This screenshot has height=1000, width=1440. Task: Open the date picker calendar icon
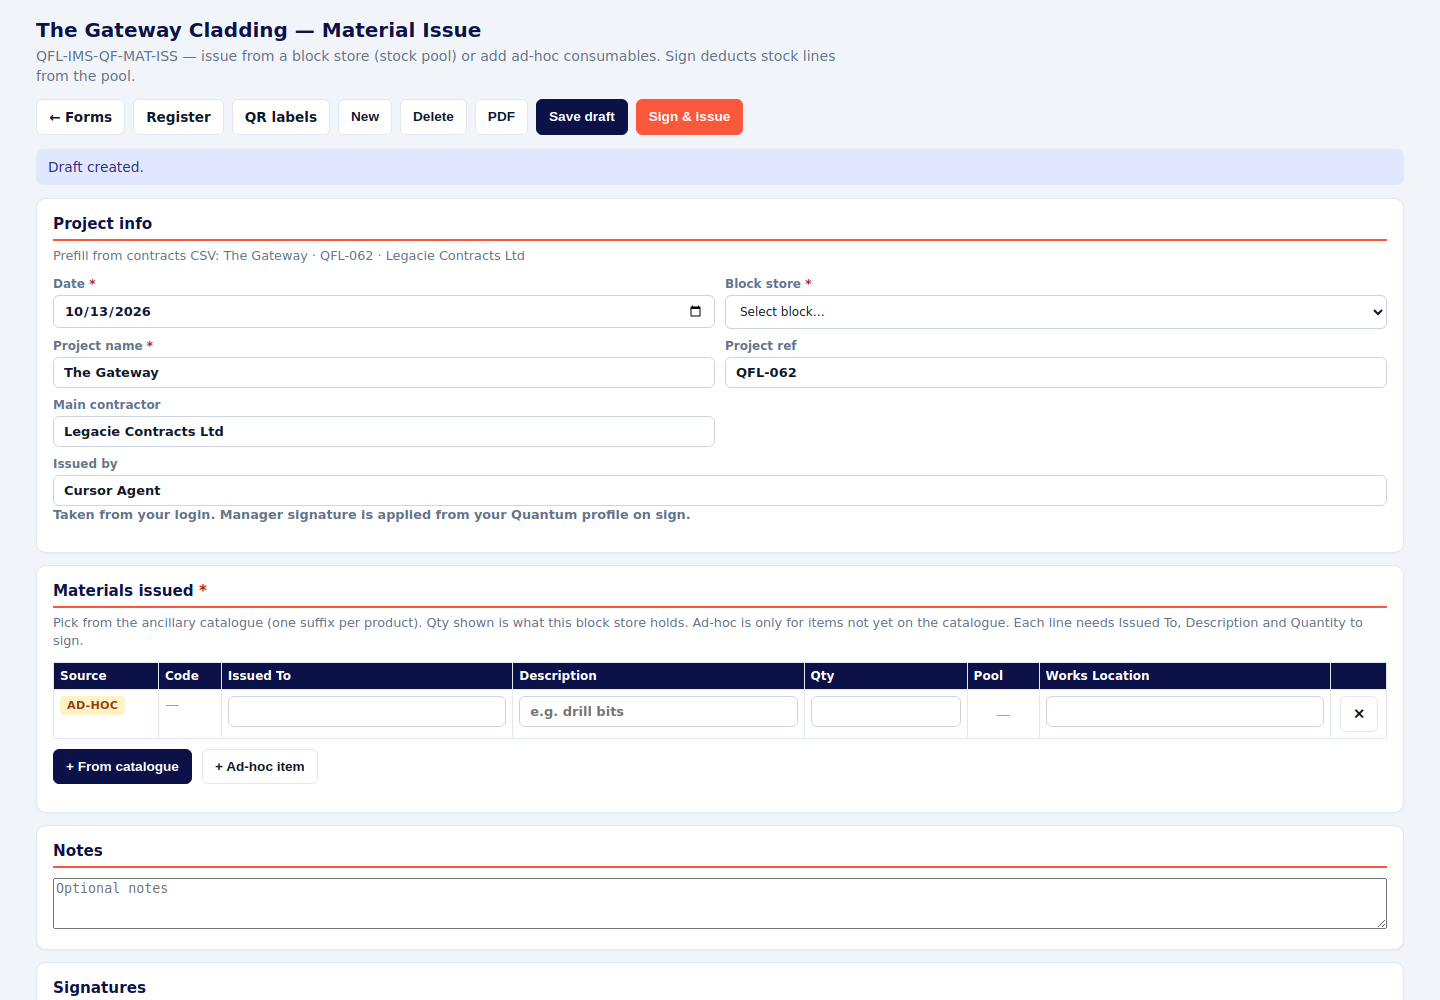coord(695,311)
